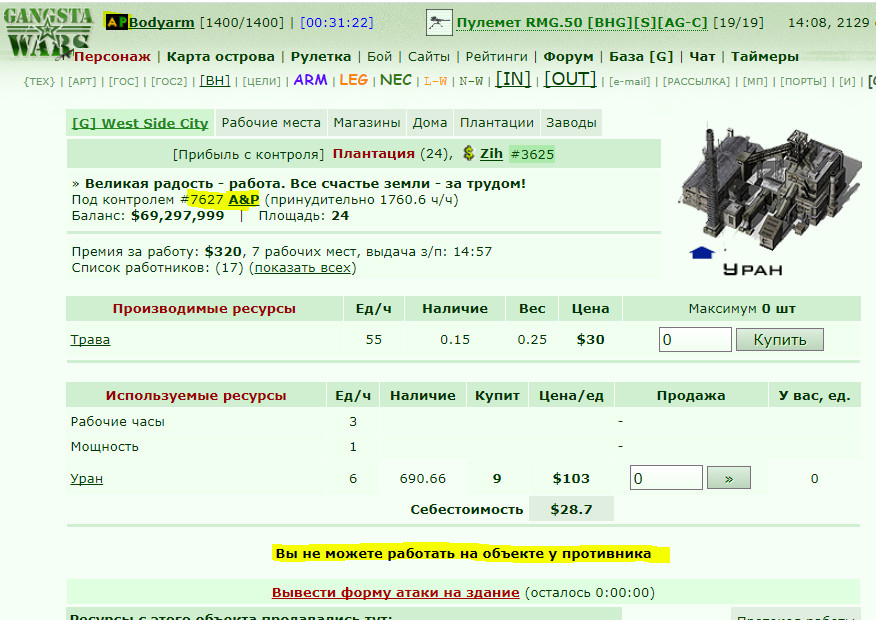876x620 pixels.
Task: Click the [МП] shortcut link
Action: tap(755, 82)
